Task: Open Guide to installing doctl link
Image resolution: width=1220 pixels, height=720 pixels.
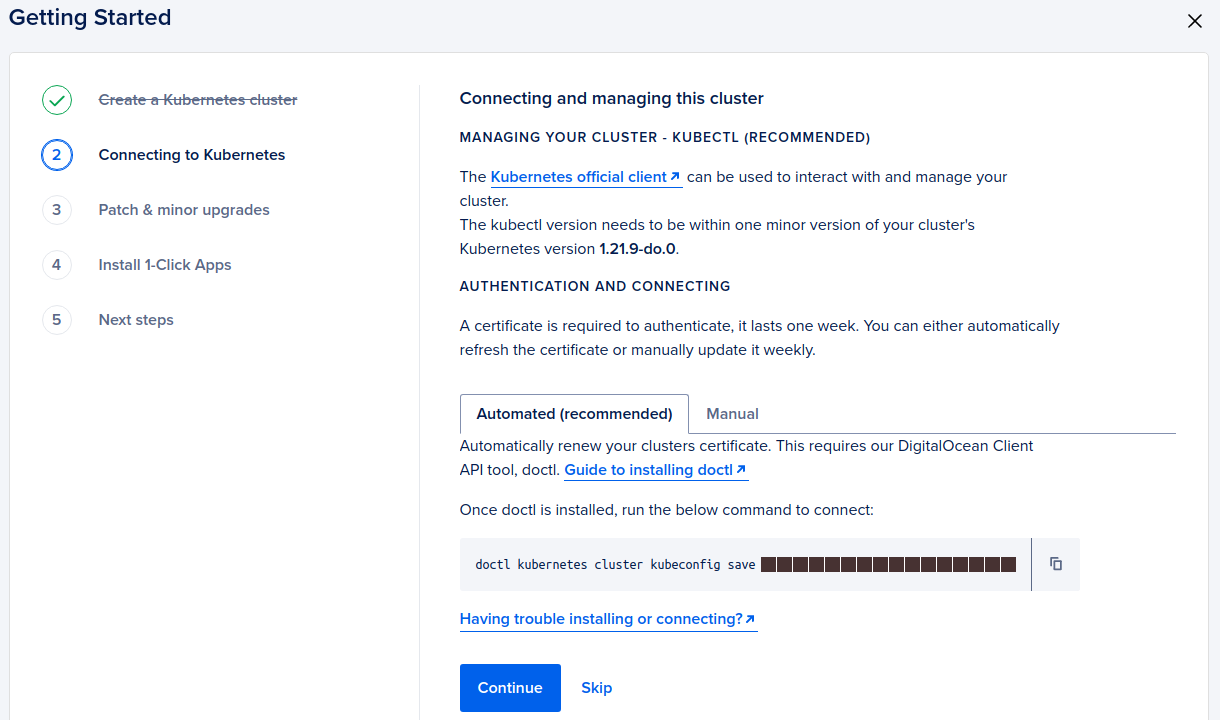Action: pyautogui.click(x=656, y=470)
